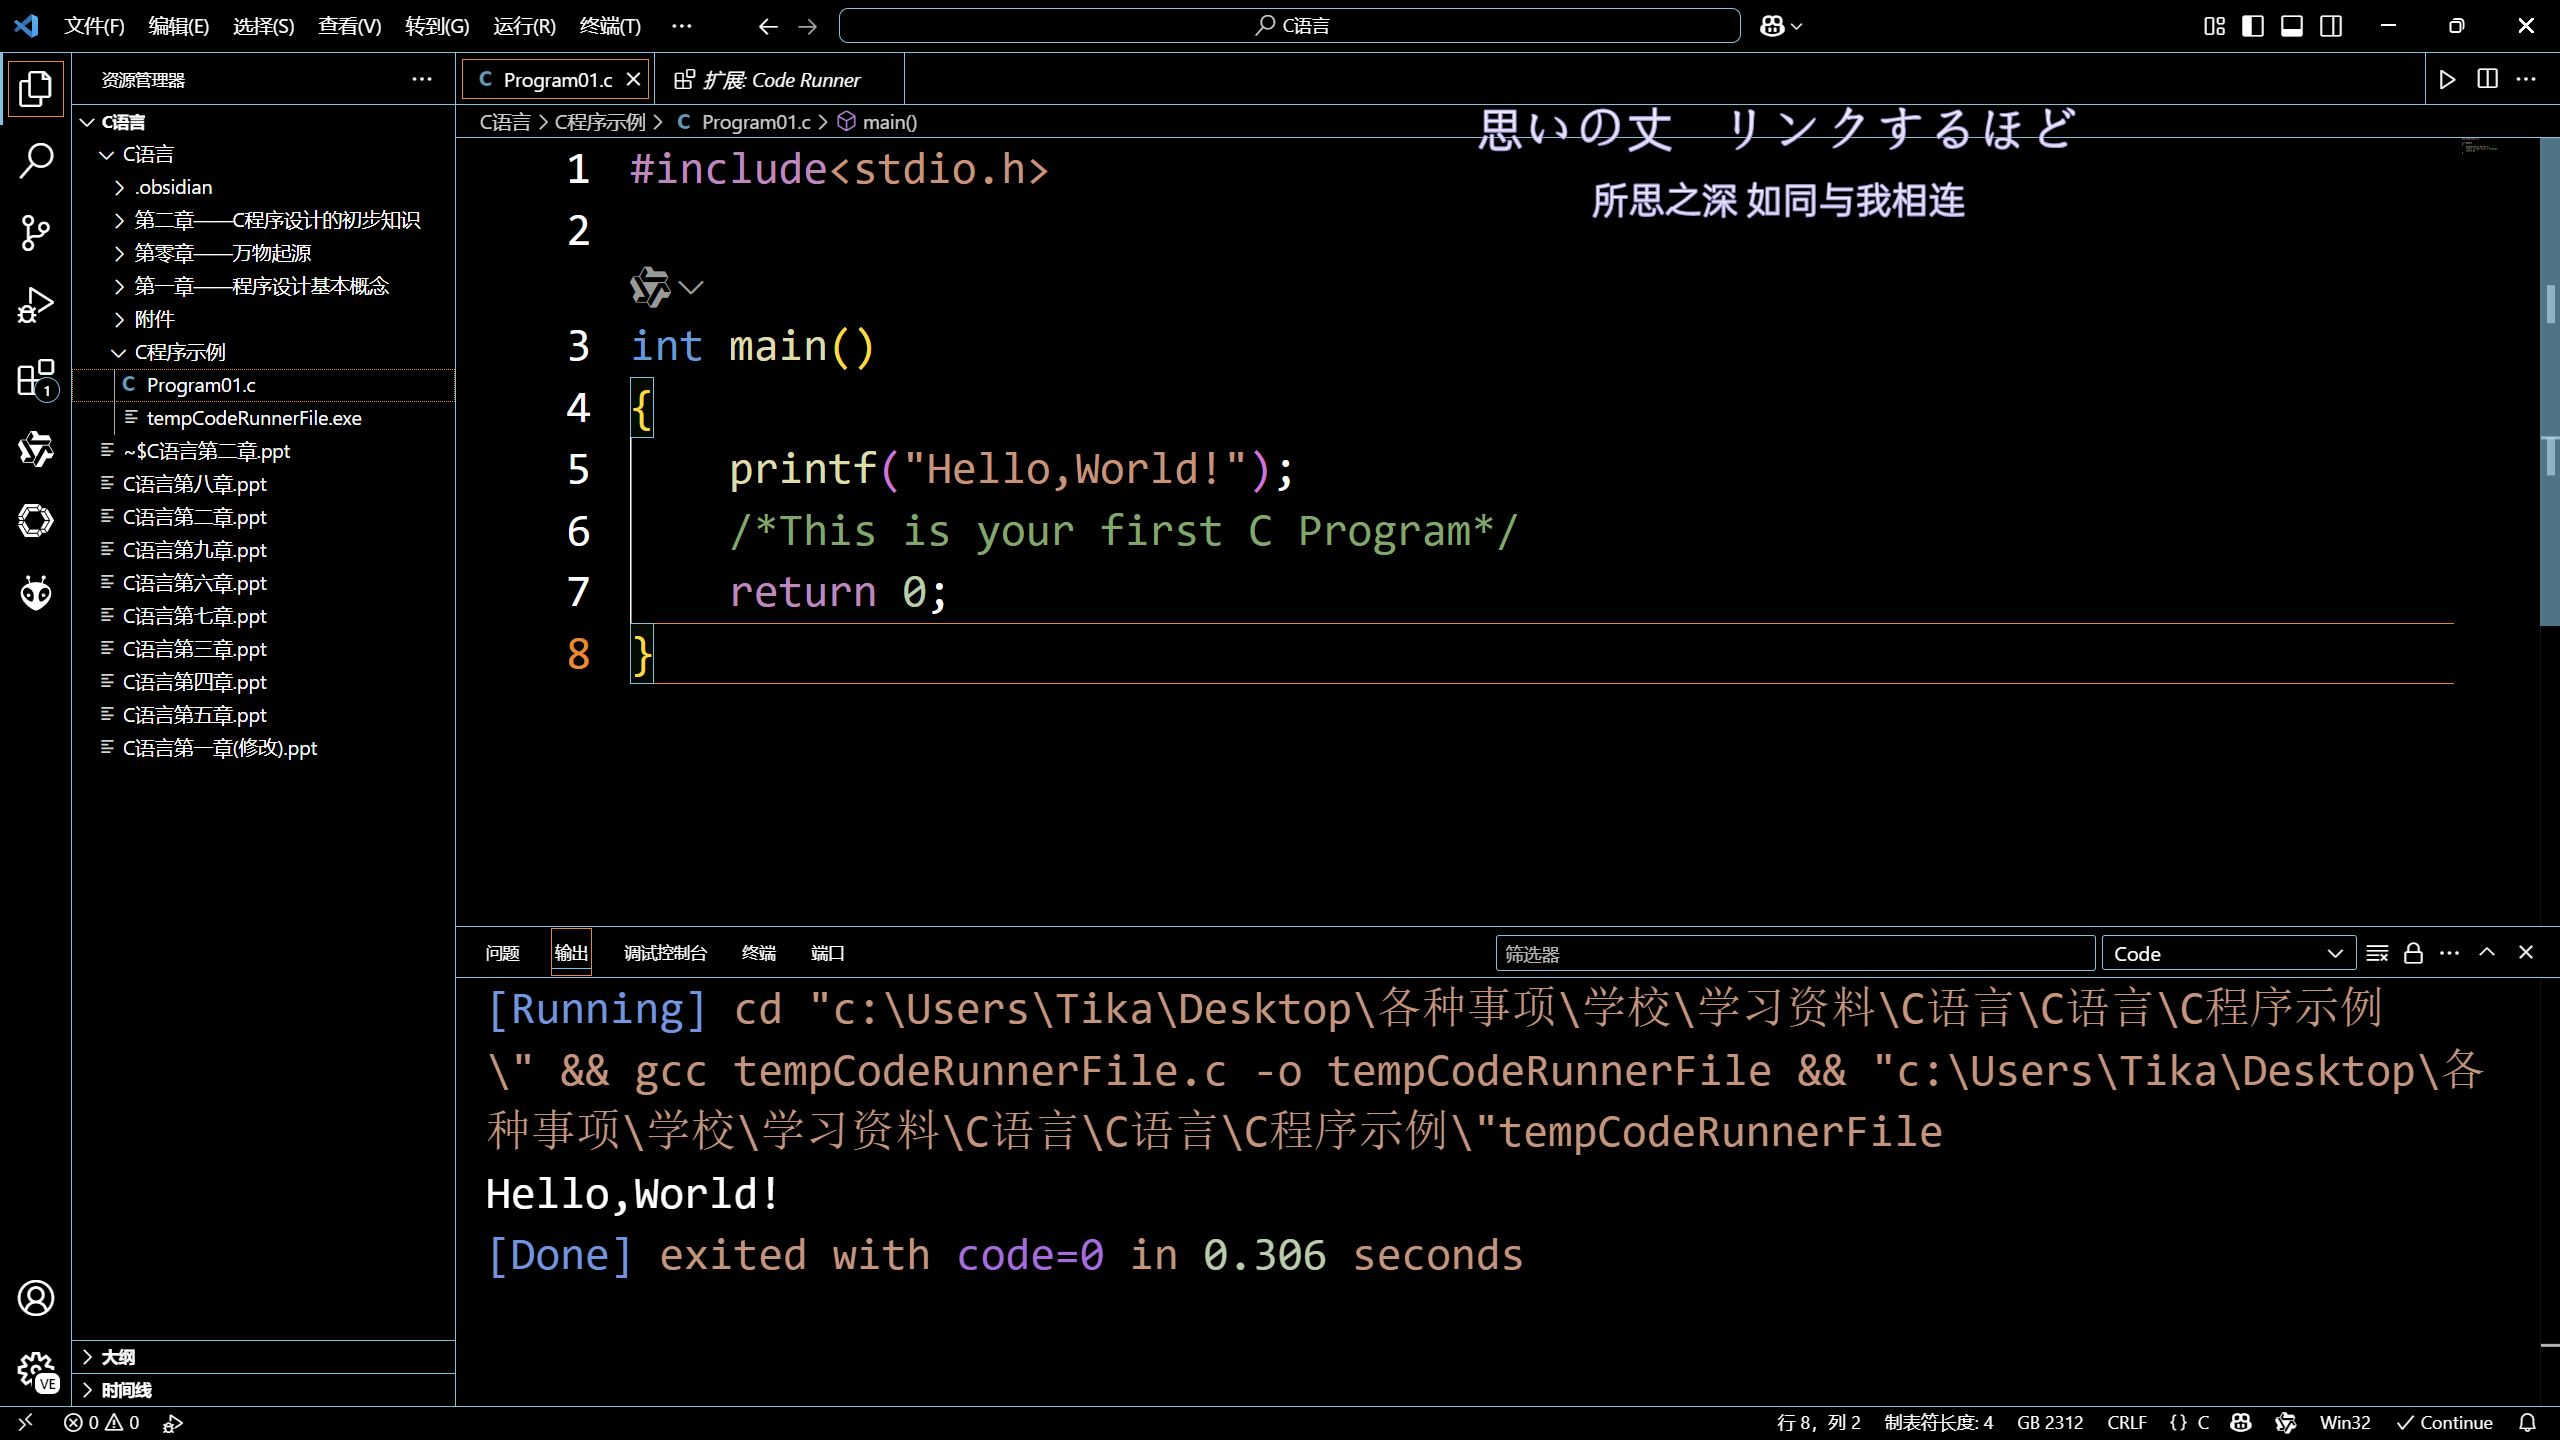This screenshot has width=2560, height=1440.
Task: Open the Search view in activity bar
Action: click(36, 160)
